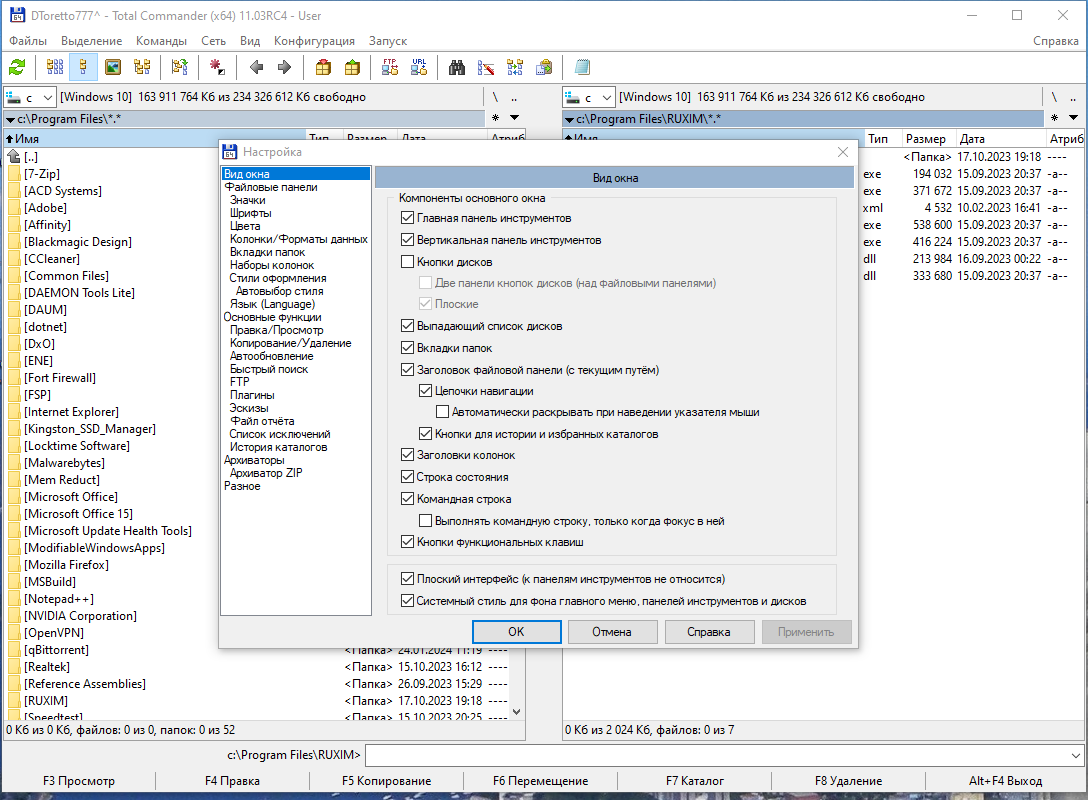Click the URL download toolbar icon
Viewport: 1088px width, 800px height.
coord(419,67)
